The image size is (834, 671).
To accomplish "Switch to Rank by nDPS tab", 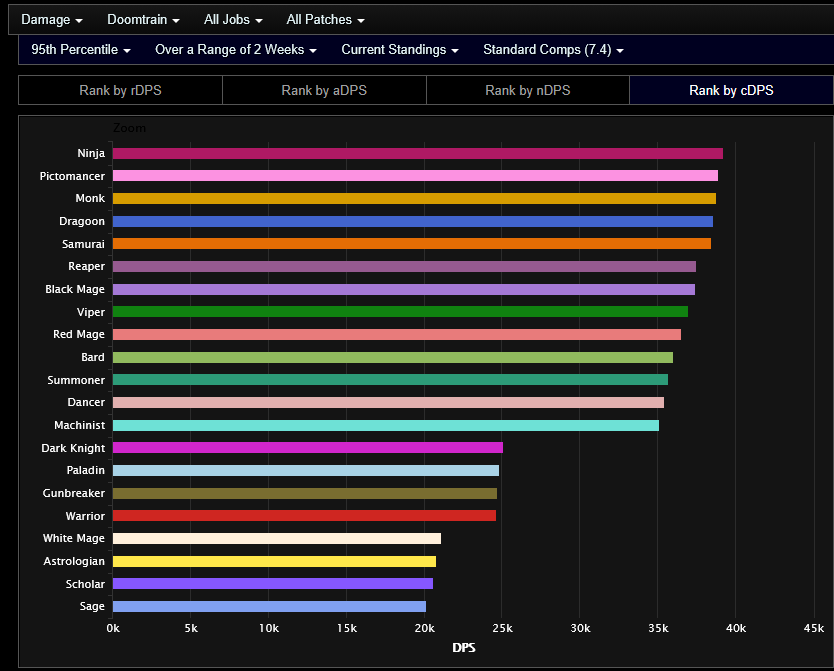I will [x=528, y=90].
